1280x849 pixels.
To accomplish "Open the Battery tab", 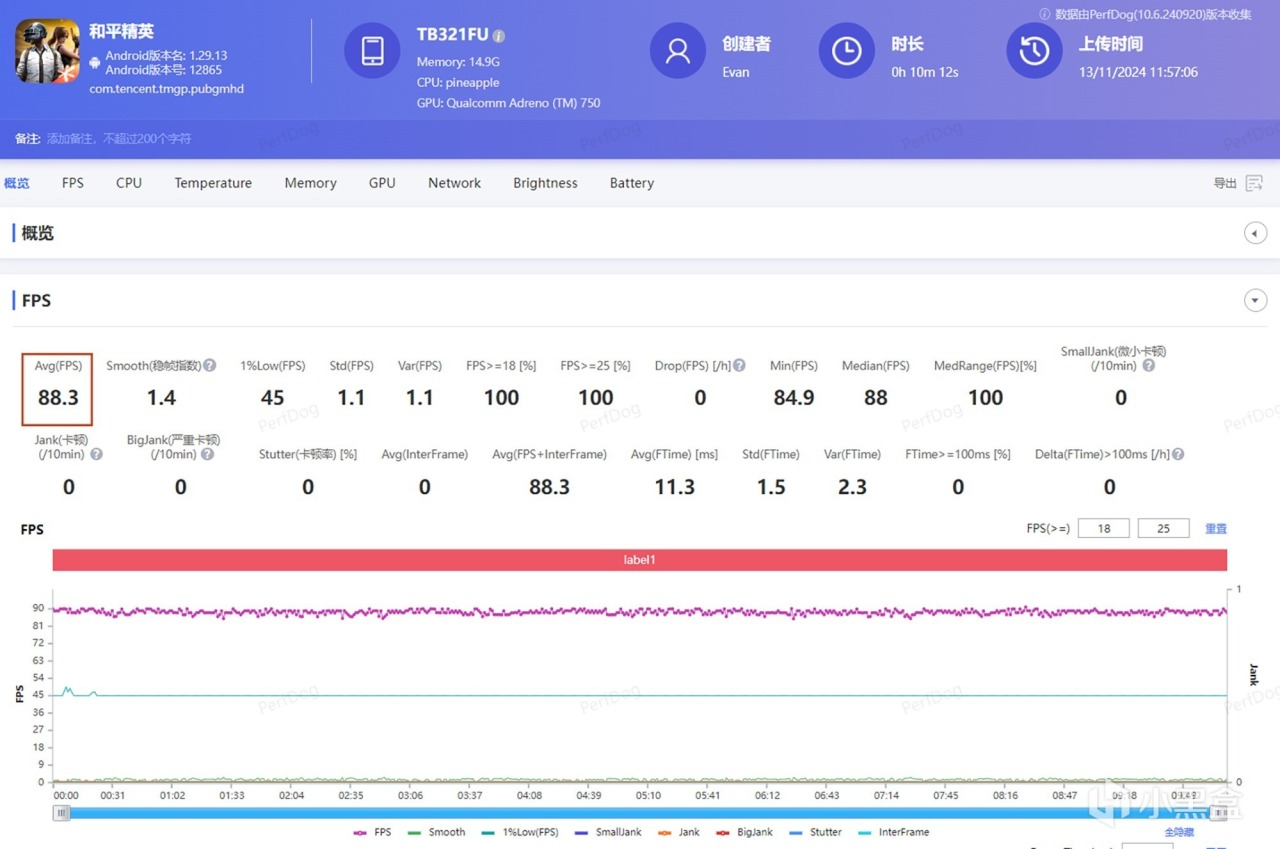I will pos(631,183).
